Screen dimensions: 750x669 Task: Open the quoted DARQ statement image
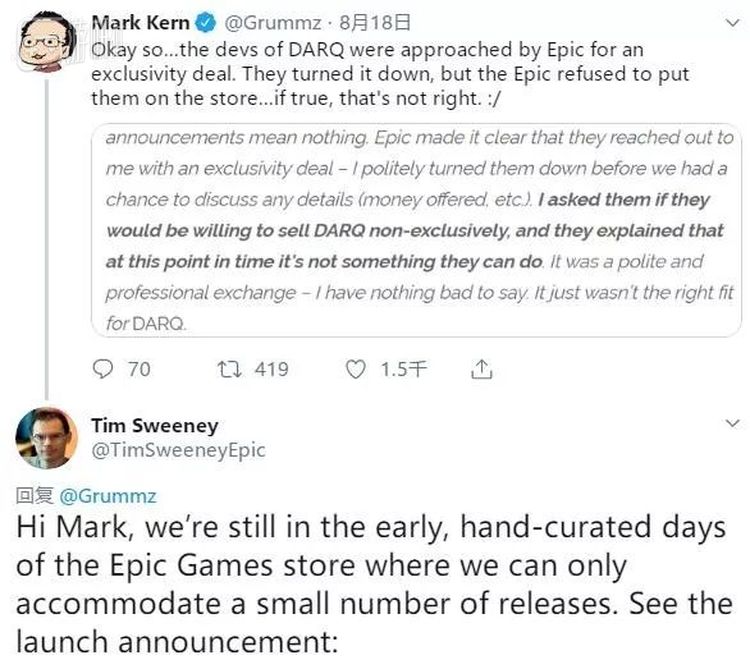(x=418, y=230)
